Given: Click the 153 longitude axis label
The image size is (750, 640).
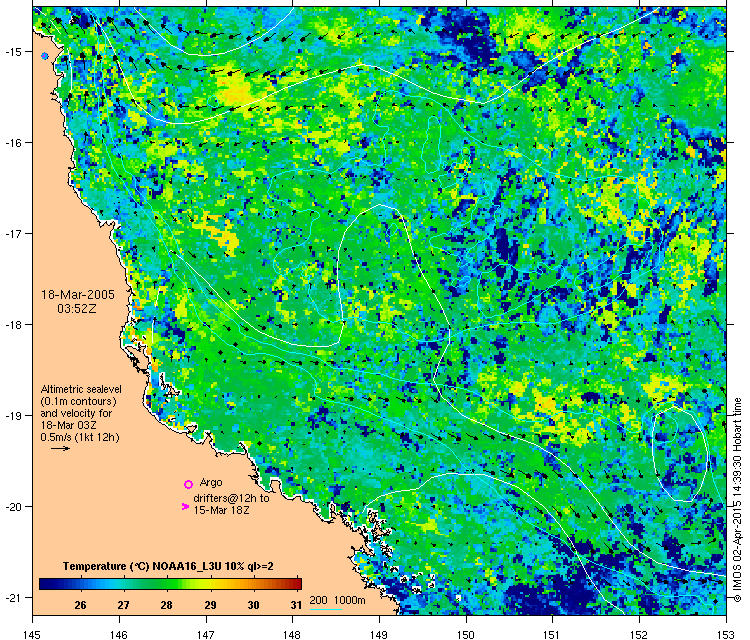Looking at the screenshot, I should [726, 634].
